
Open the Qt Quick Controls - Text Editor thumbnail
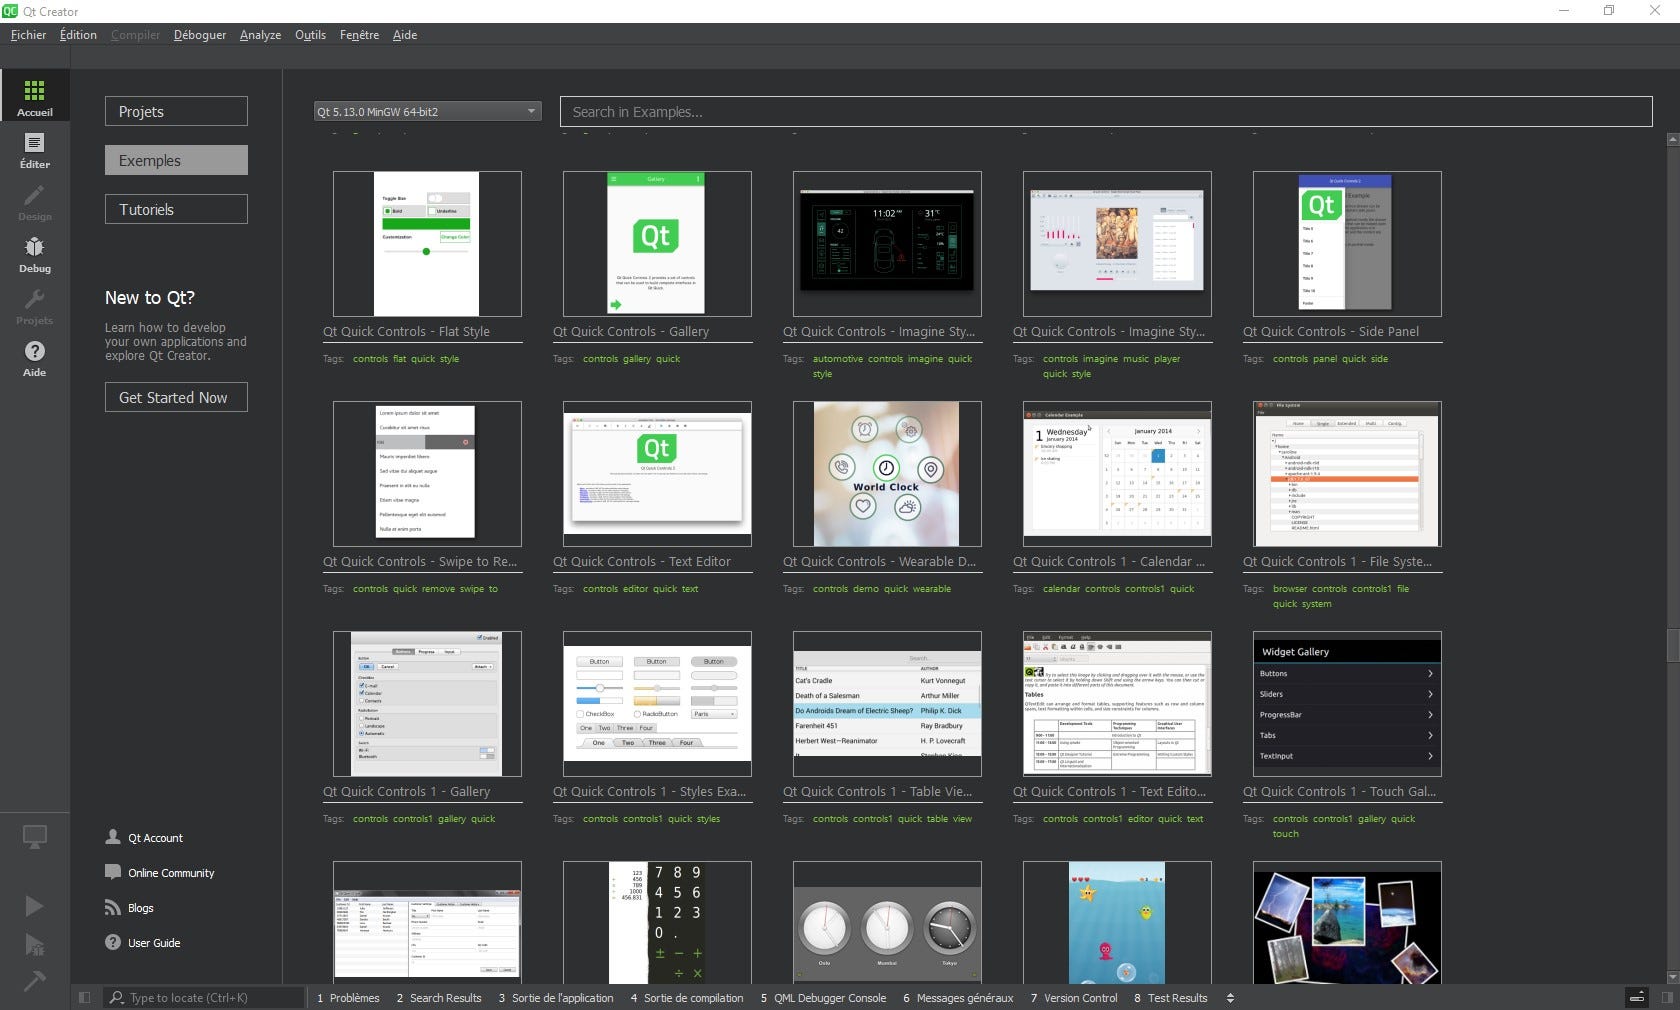pyautogui.click(x=657, y=474)
